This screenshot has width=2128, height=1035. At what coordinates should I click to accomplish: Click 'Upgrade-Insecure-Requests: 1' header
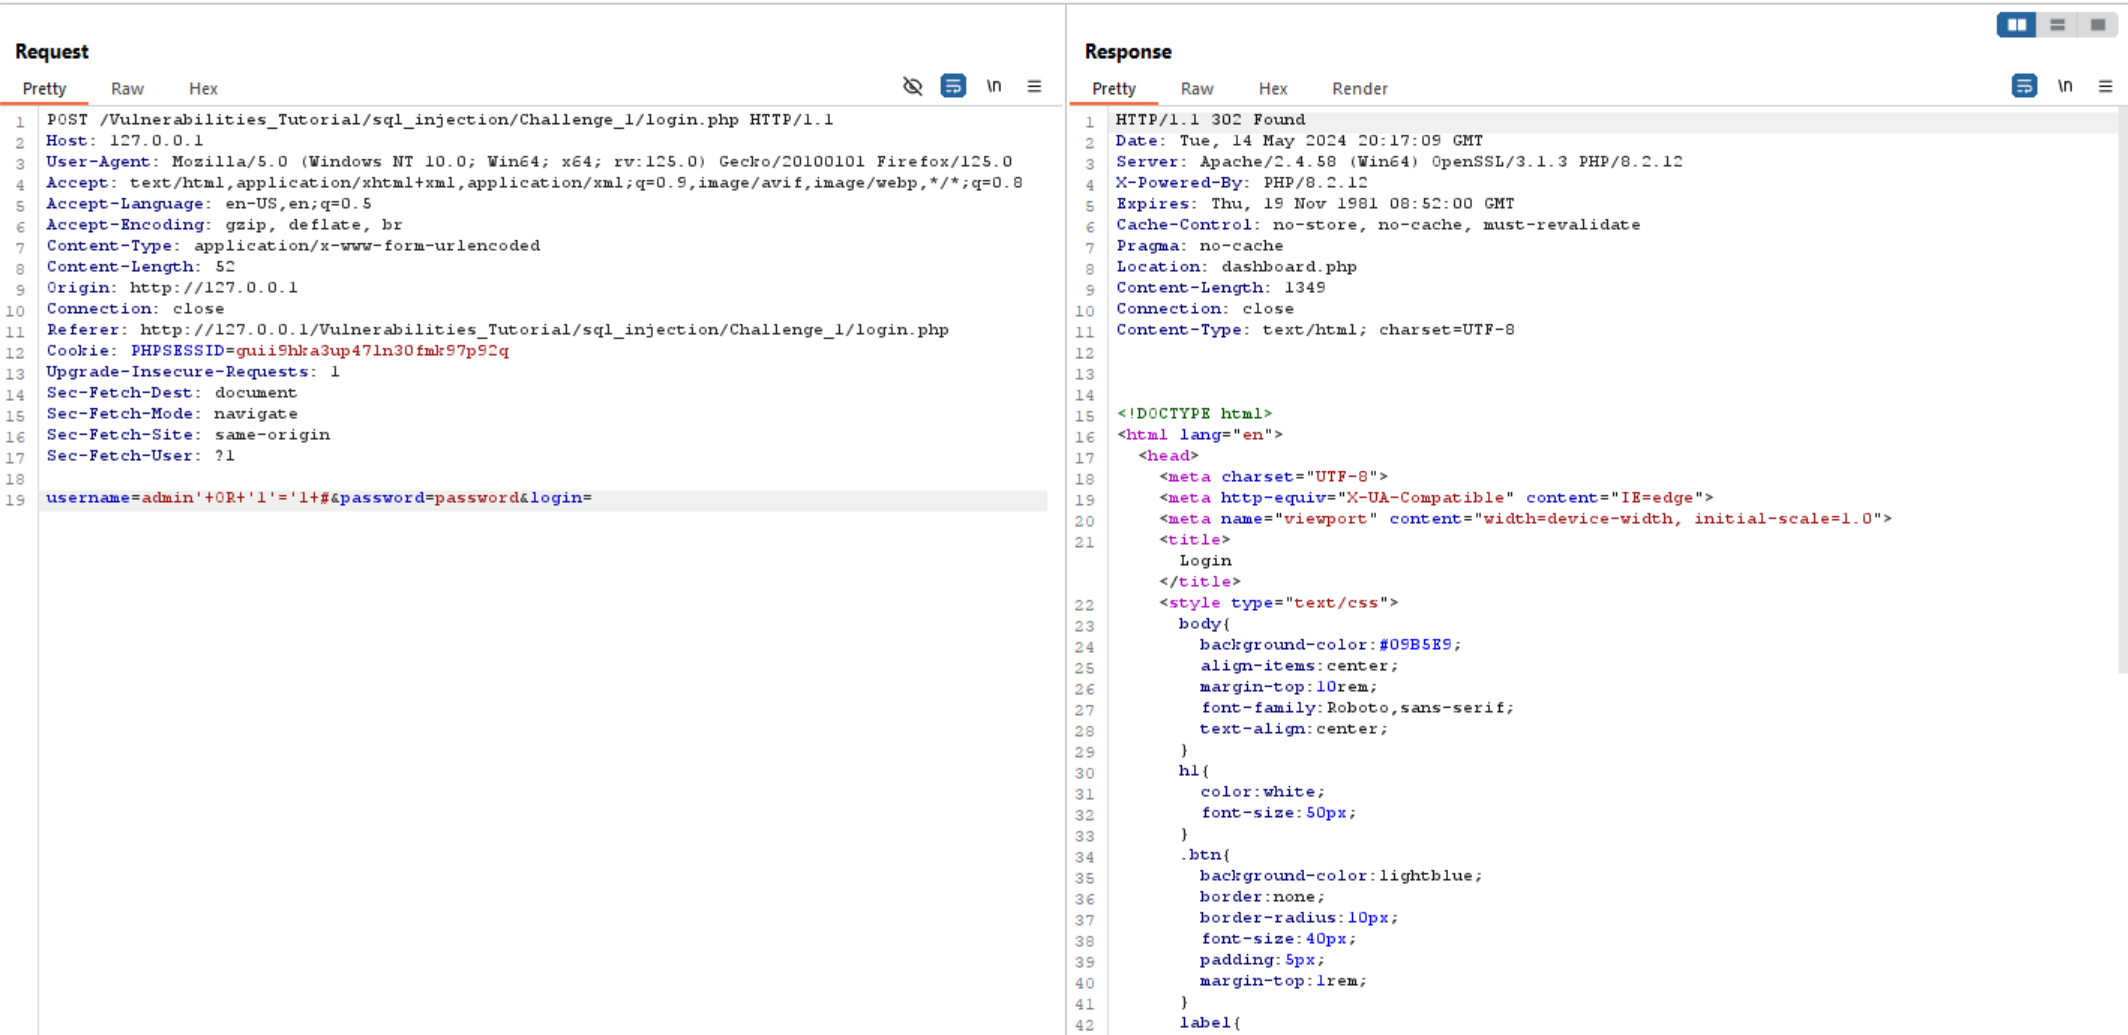coord(193,372)
